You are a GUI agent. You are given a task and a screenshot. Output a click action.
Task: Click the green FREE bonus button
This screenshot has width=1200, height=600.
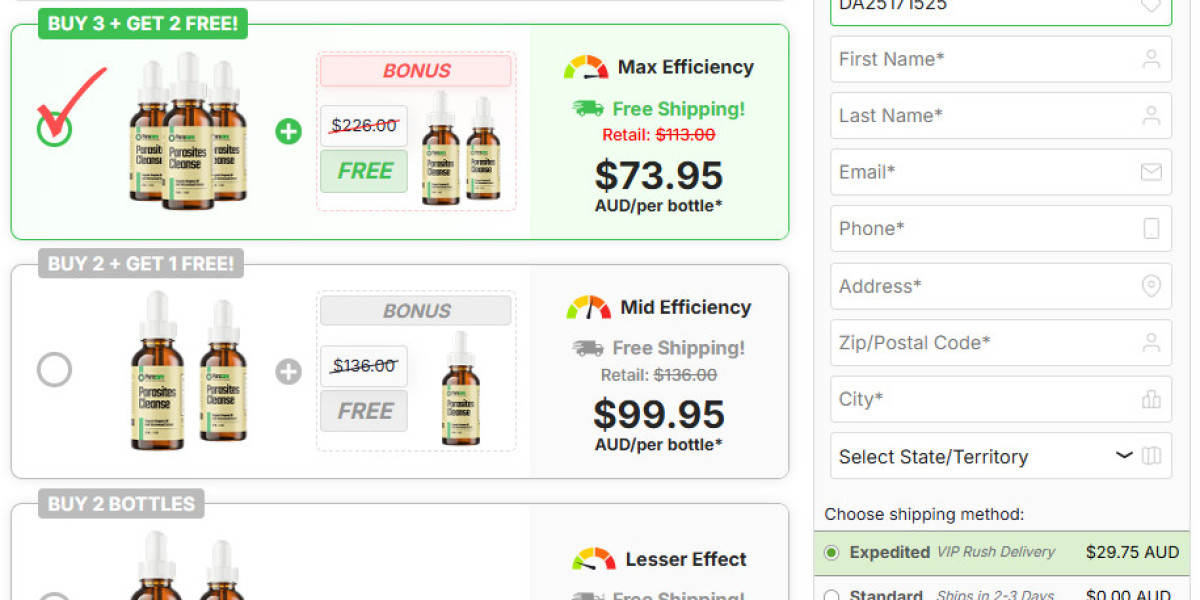(x=364, y=171)
